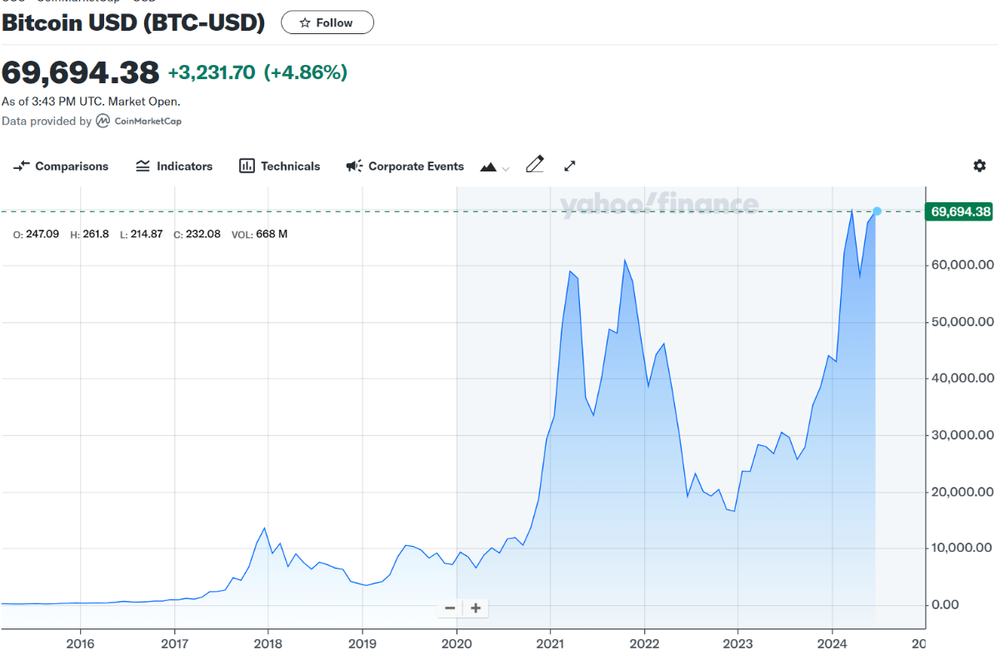The height and width of the screenshot is (660, 1000).
Task: Click the CoinMarketCap logo icon
Action: pos(103,121)
